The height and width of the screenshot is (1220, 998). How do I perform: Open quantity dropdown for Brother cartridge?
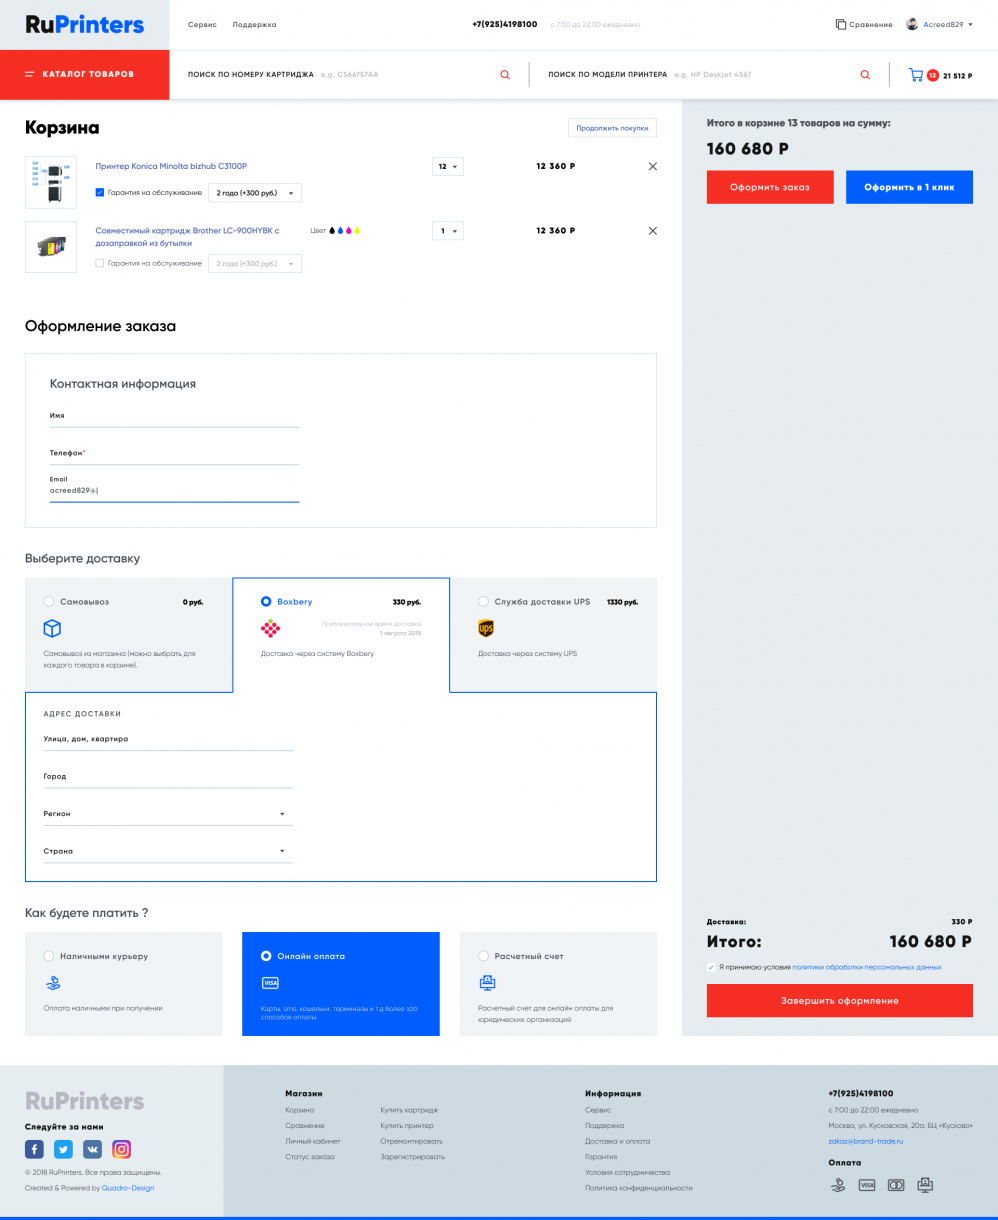point(448,231)
